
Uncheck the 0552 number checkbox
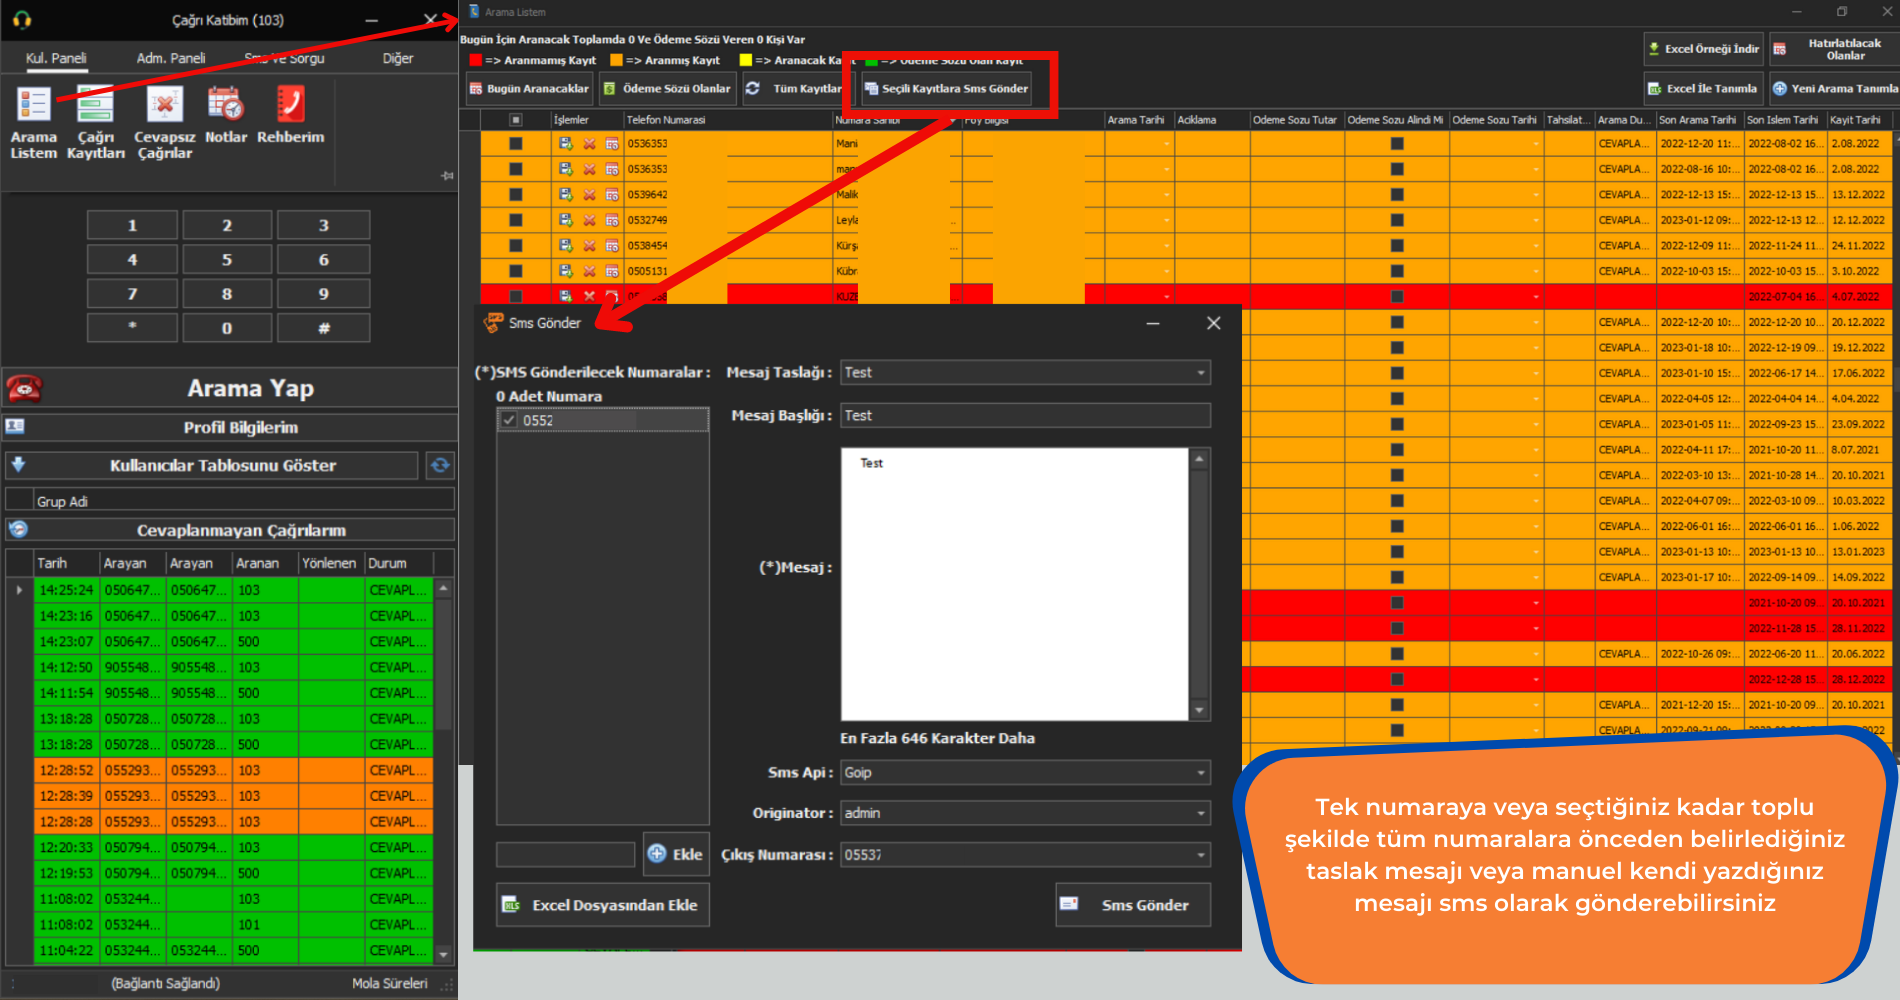(x=510, y=420)
